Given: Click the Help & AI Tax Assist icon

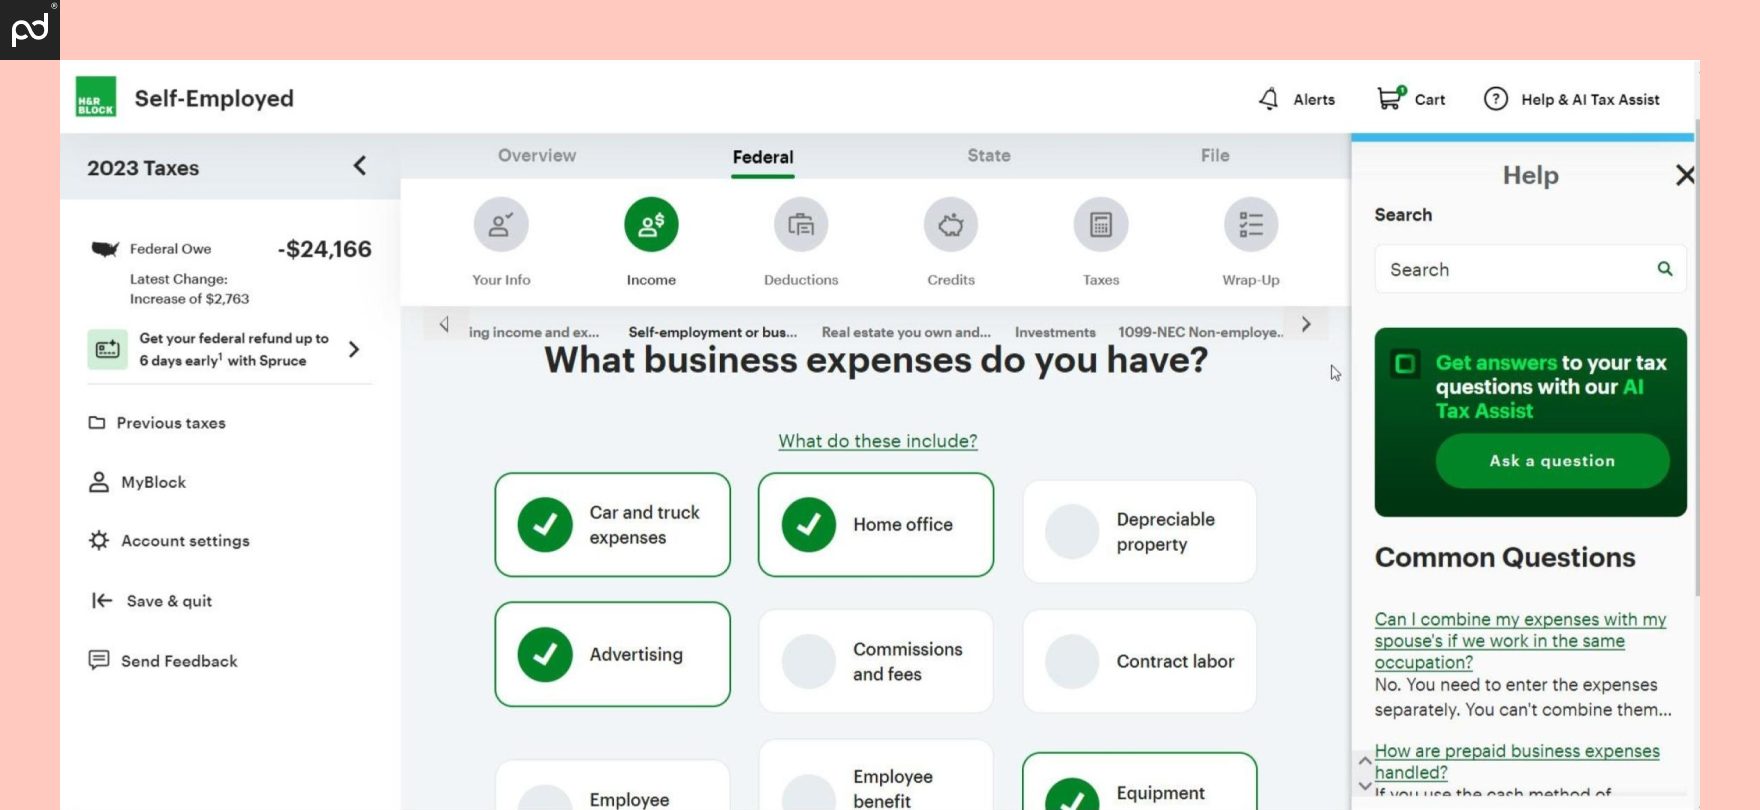Looking at the screenshot, I should pos(1495,99).
